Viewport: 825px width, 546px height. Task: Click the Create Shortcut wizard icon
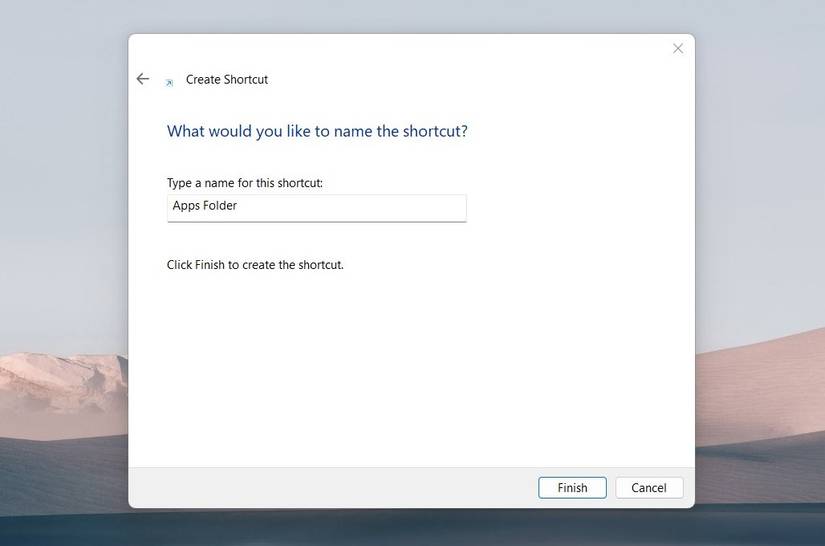tap(169, 83)
